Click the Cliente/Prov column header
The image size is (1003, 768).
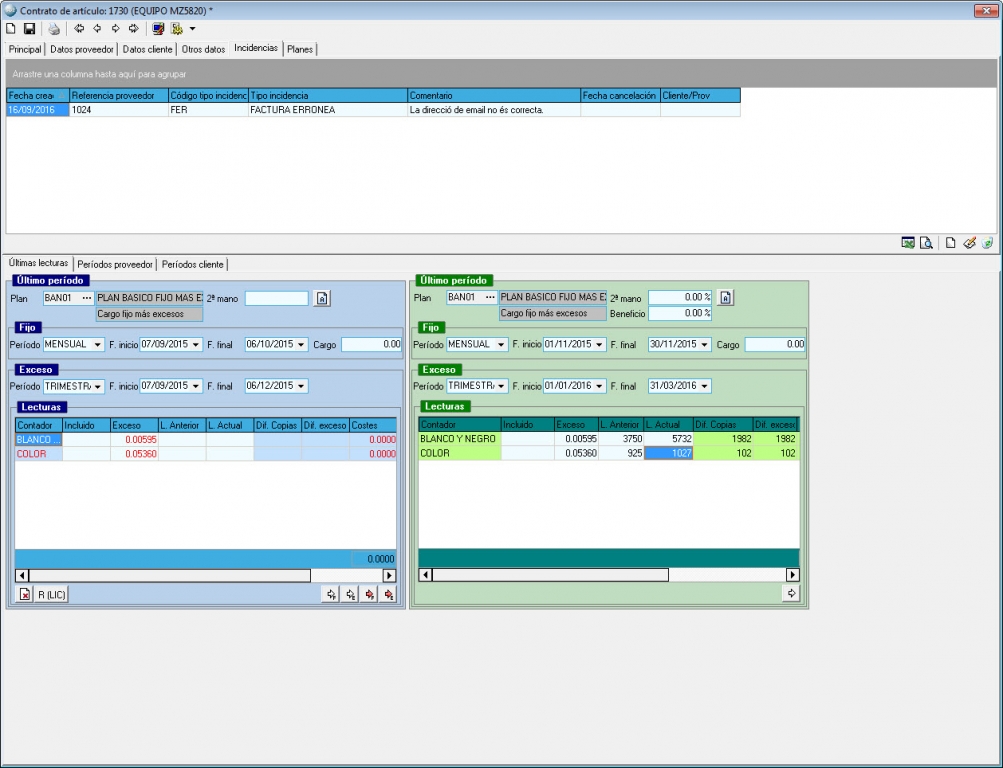700,96
